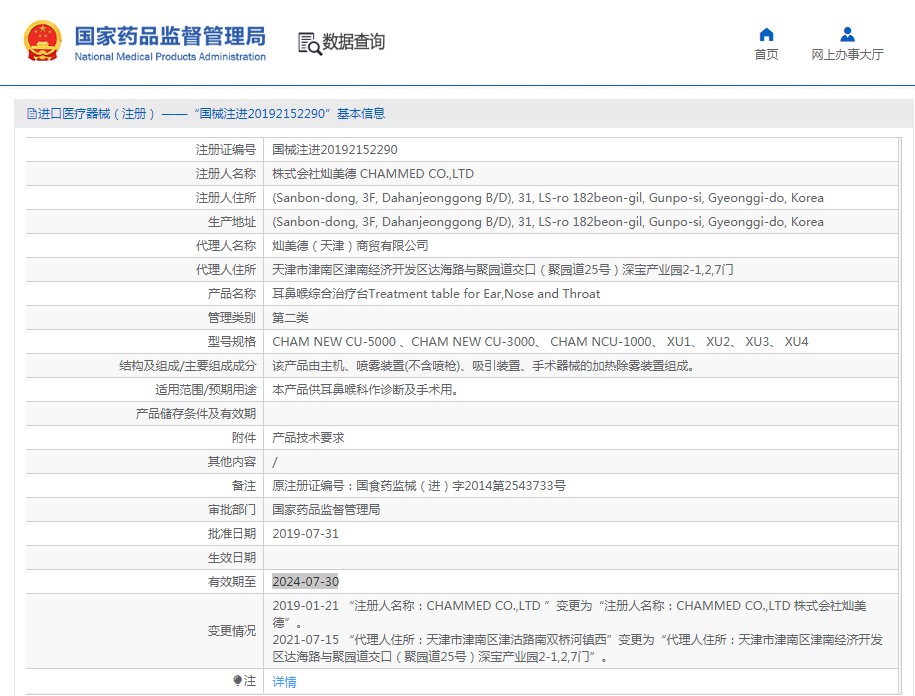This screenshot has width=915, height=696.
Task: Click the 网上办事大厅 user icon
Action: click(847, 34)
